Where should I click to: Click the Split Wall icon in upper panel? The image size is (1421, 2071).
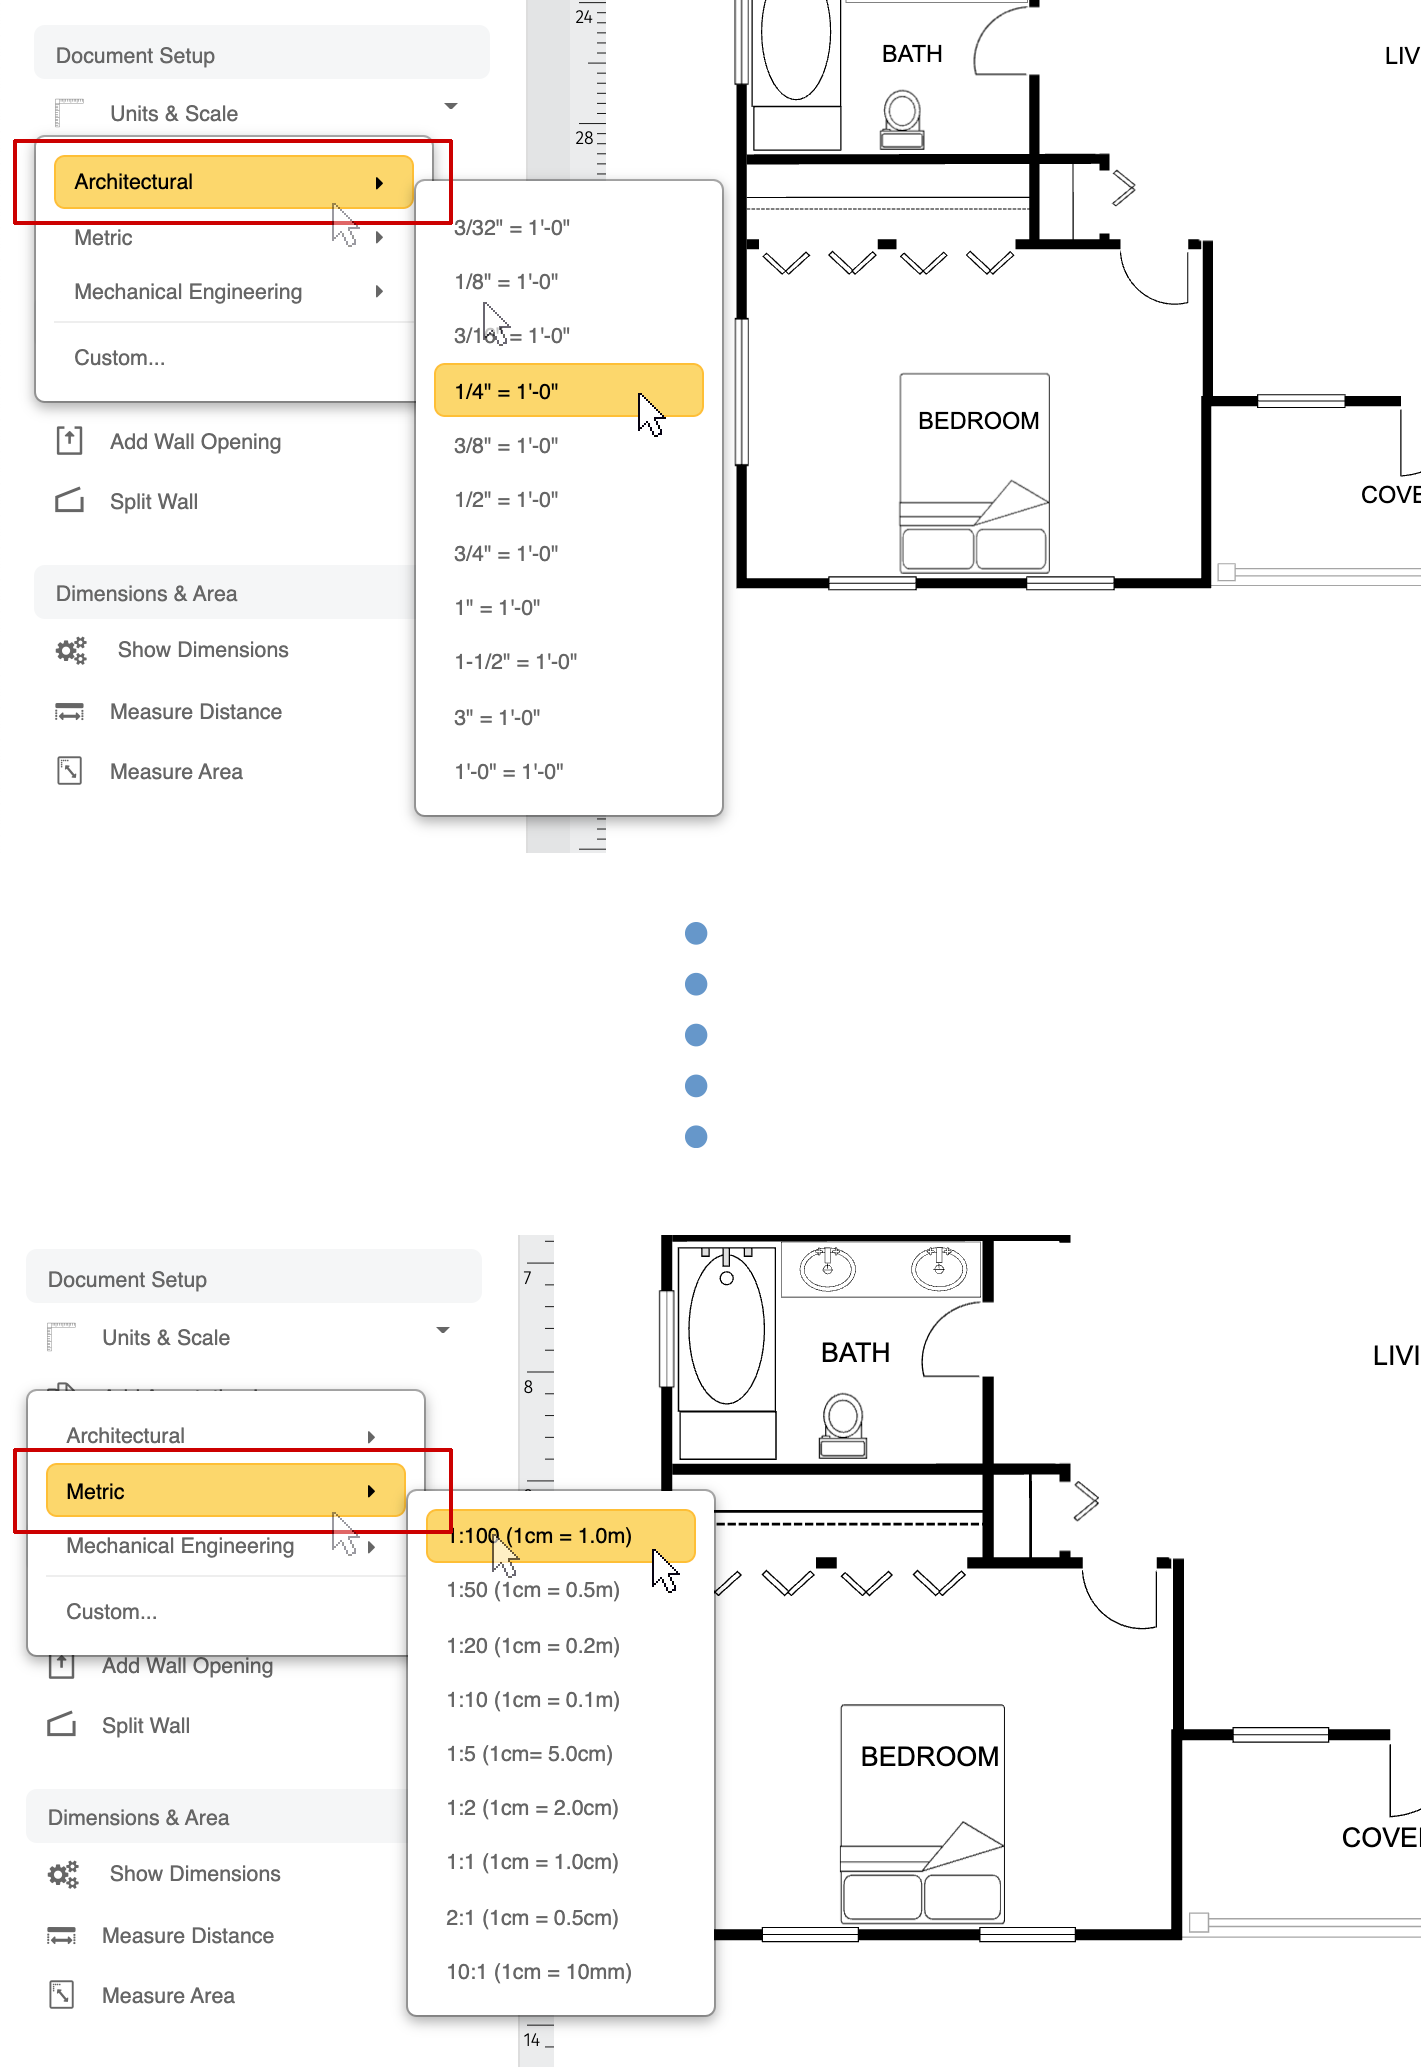tap(69, 501)
